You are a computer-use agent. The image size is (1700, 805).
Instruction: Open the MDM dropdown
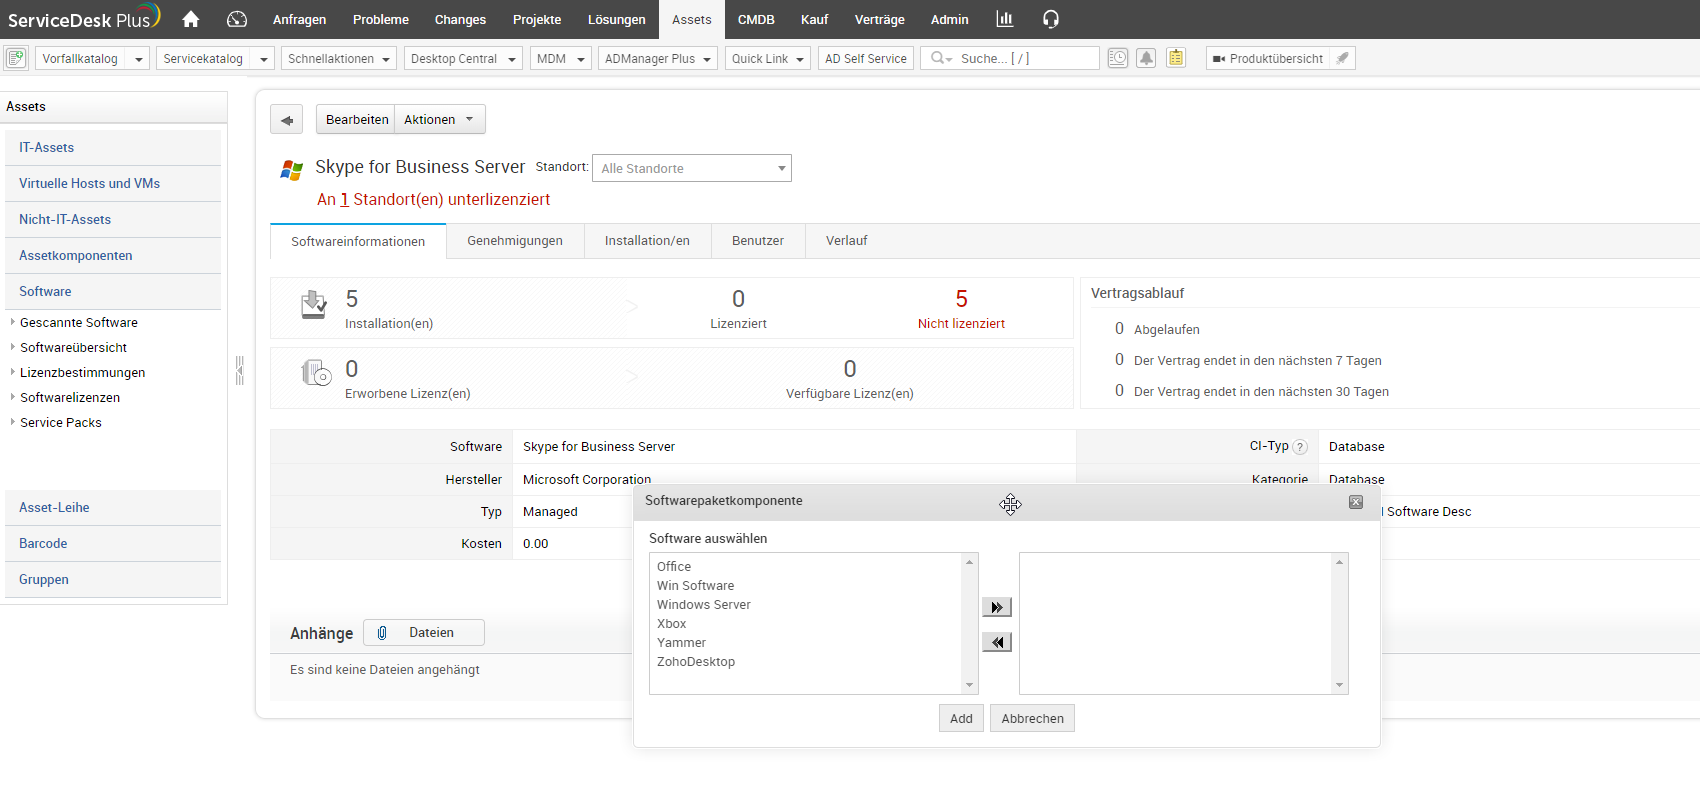pos(560,58)
